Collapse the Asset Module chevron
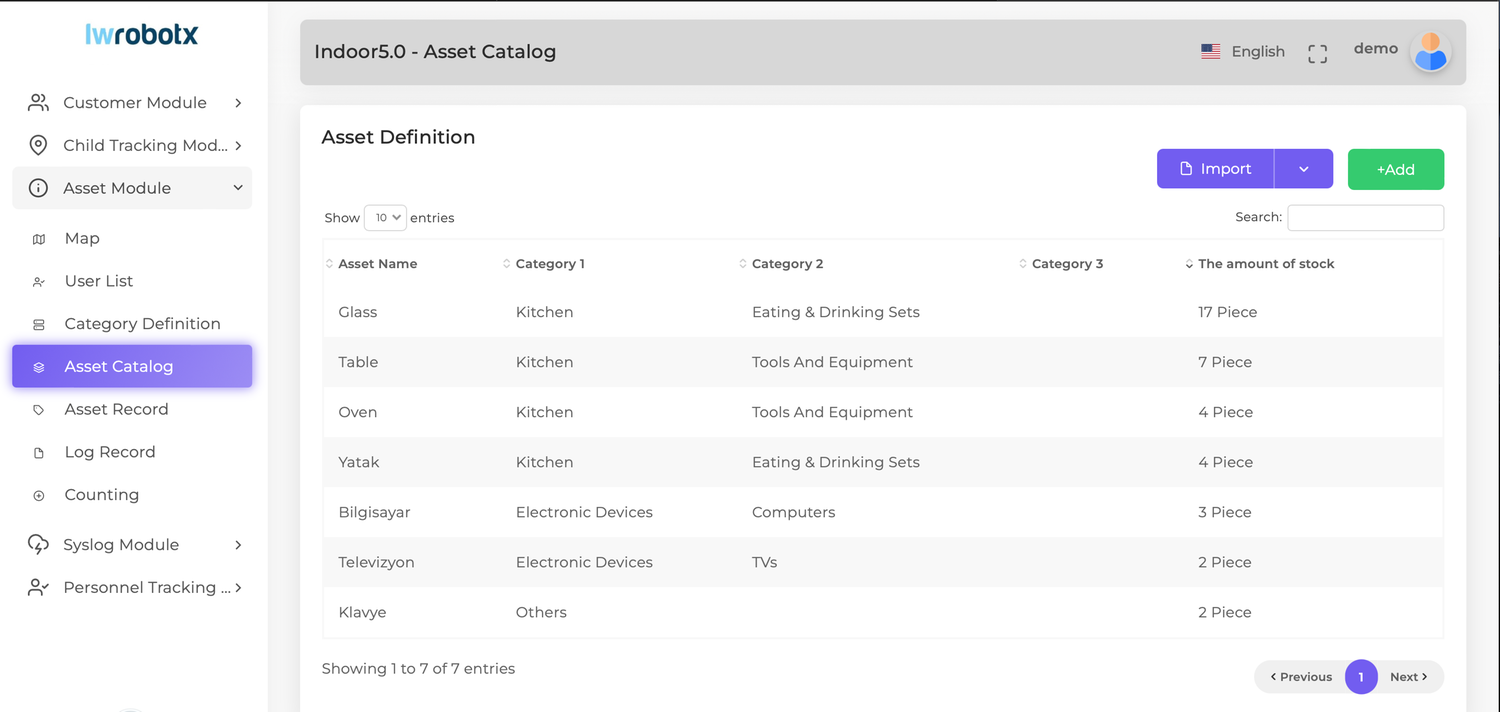The width and height of the screenshot is (1500, 712). [238, 188]
